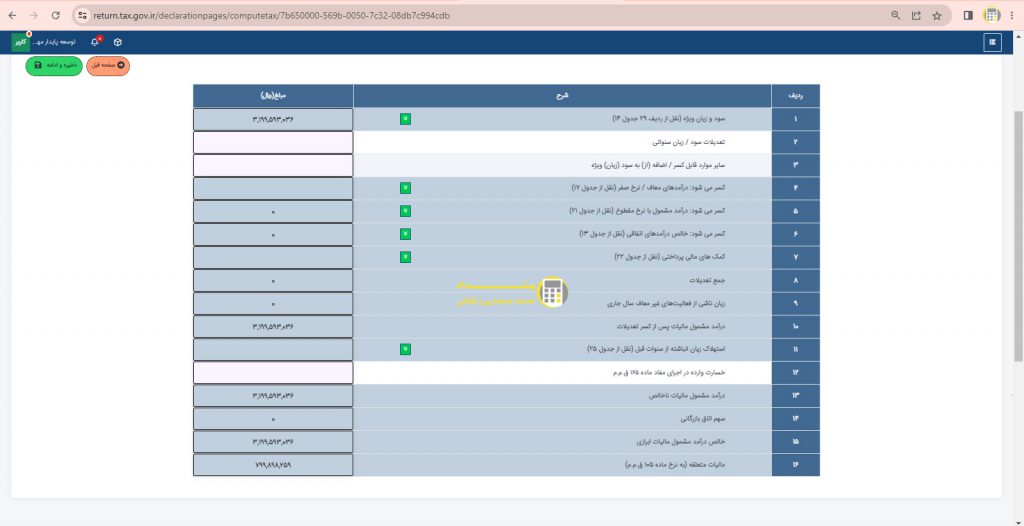Click the browser back arrow
This screenshot has width=1024, height=526.
[12, 15]
